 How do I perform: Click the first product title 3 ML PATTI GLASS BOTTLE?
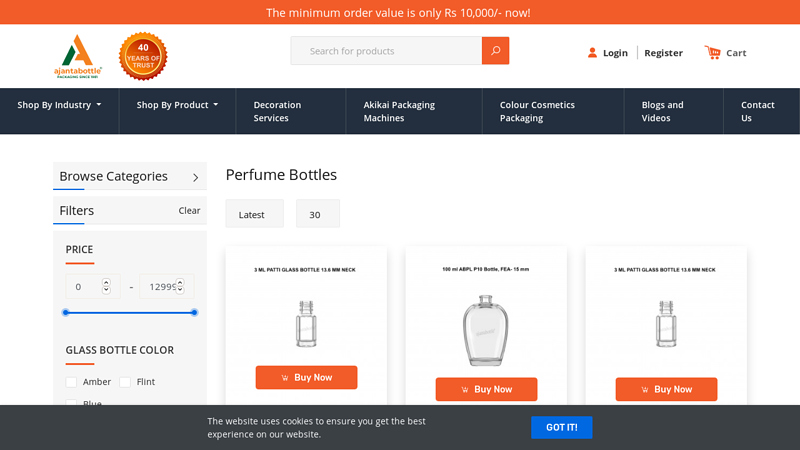pyautogui.click(x=305, y=270)
